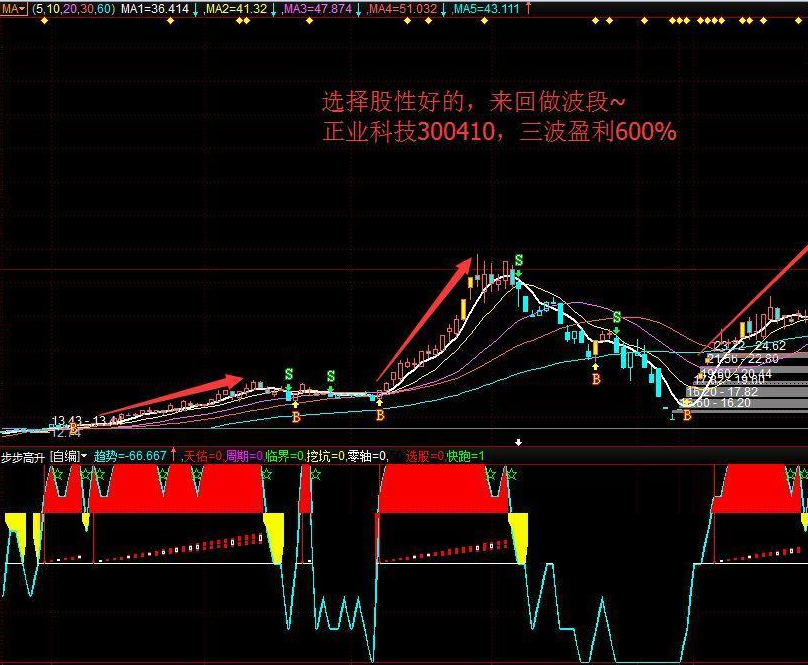808x665 pixels.
Task: Select the MA2=41.32 value
Action: 236,9
